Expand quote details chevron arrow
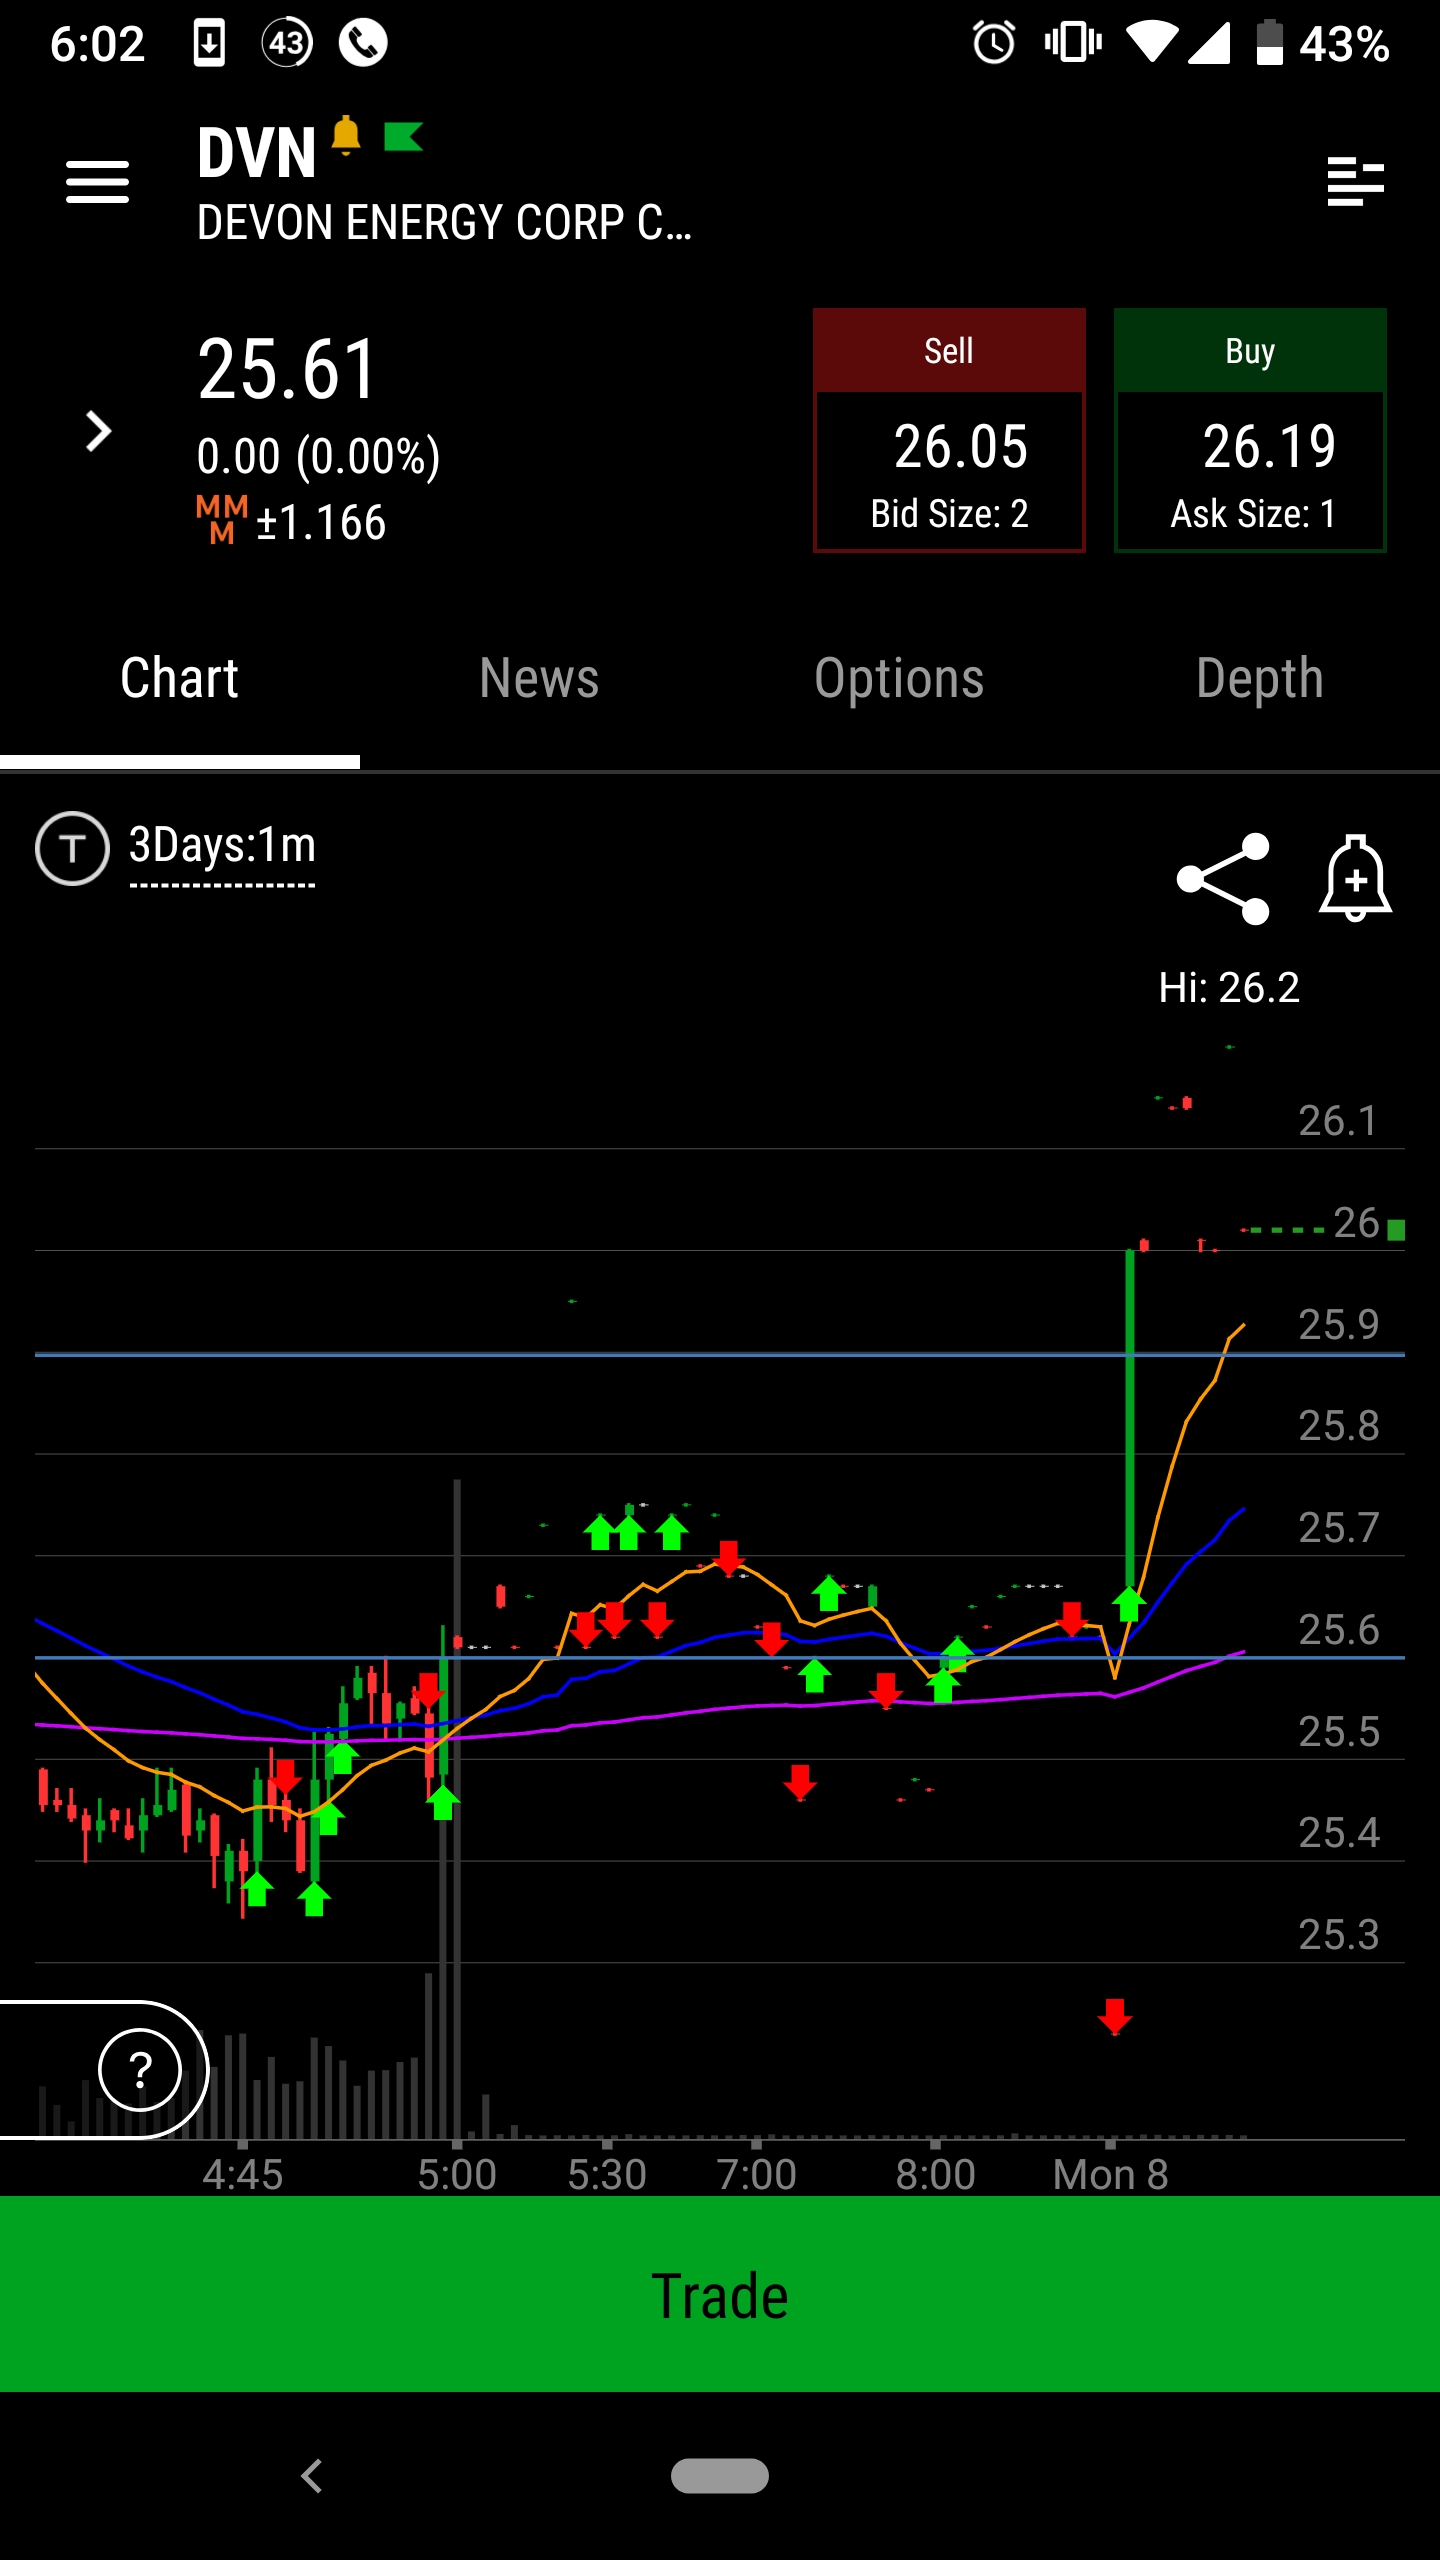 click(x=98, y=432)
